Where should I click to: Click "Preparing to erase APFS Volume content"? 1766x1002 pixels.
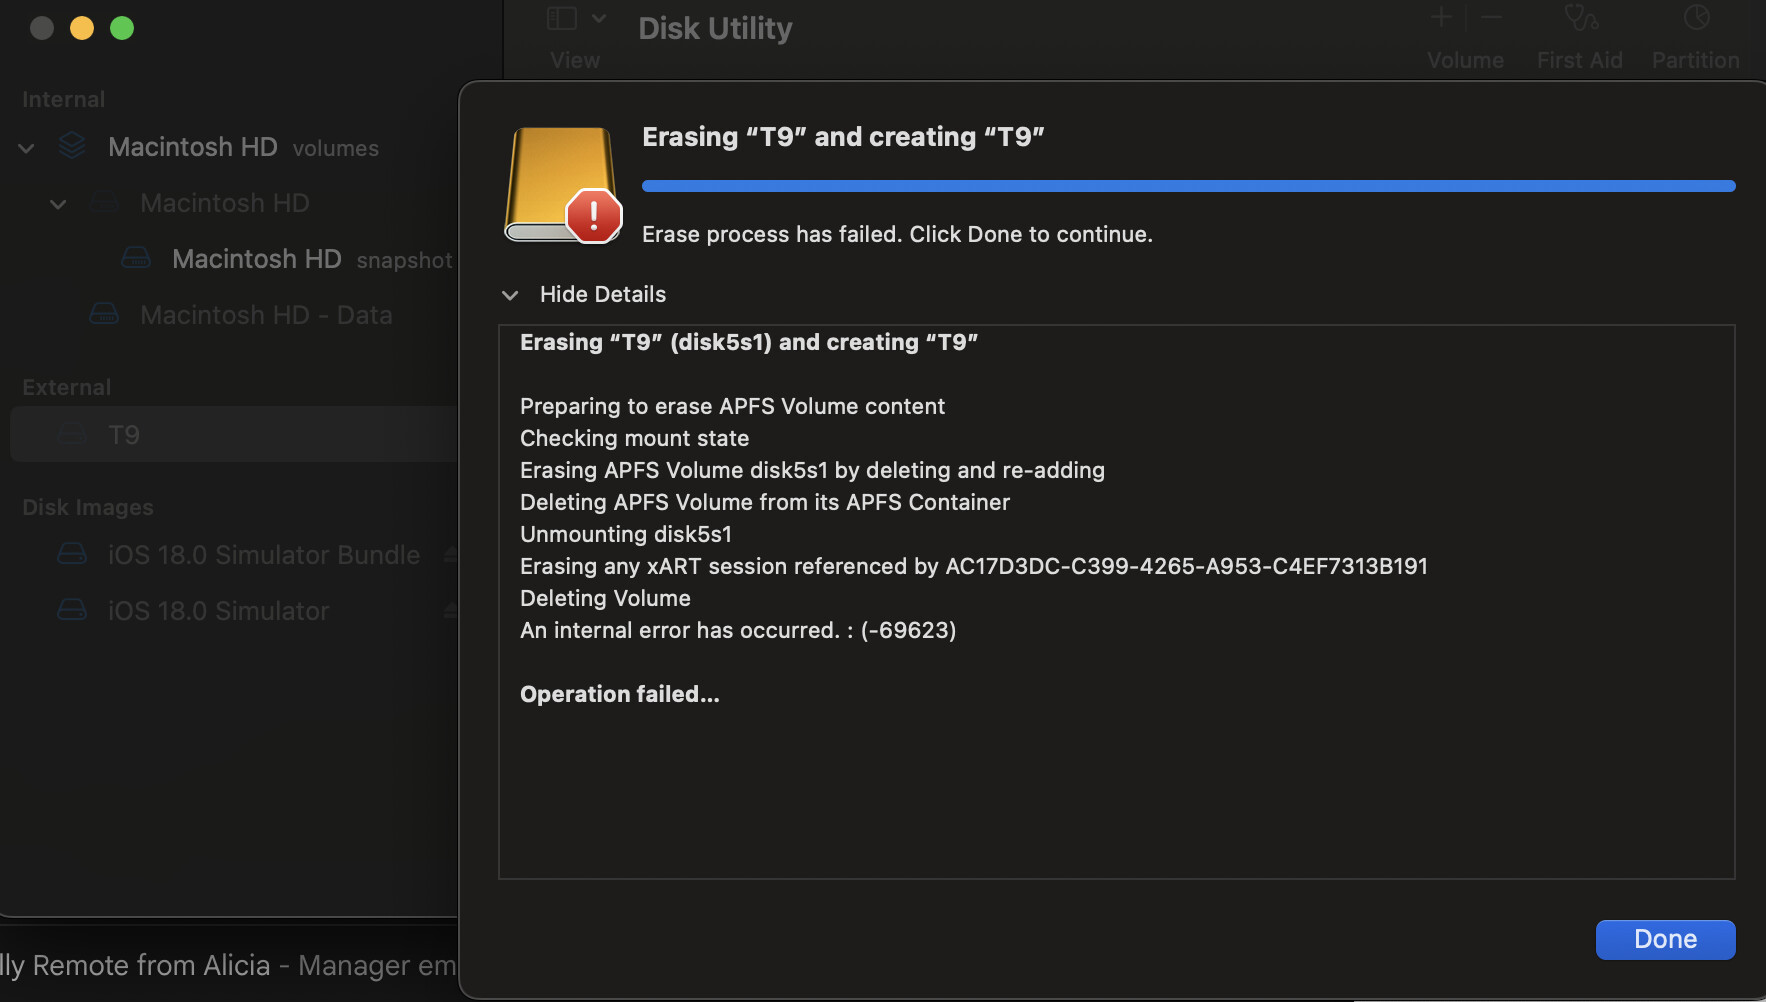[x=732, y=406]
